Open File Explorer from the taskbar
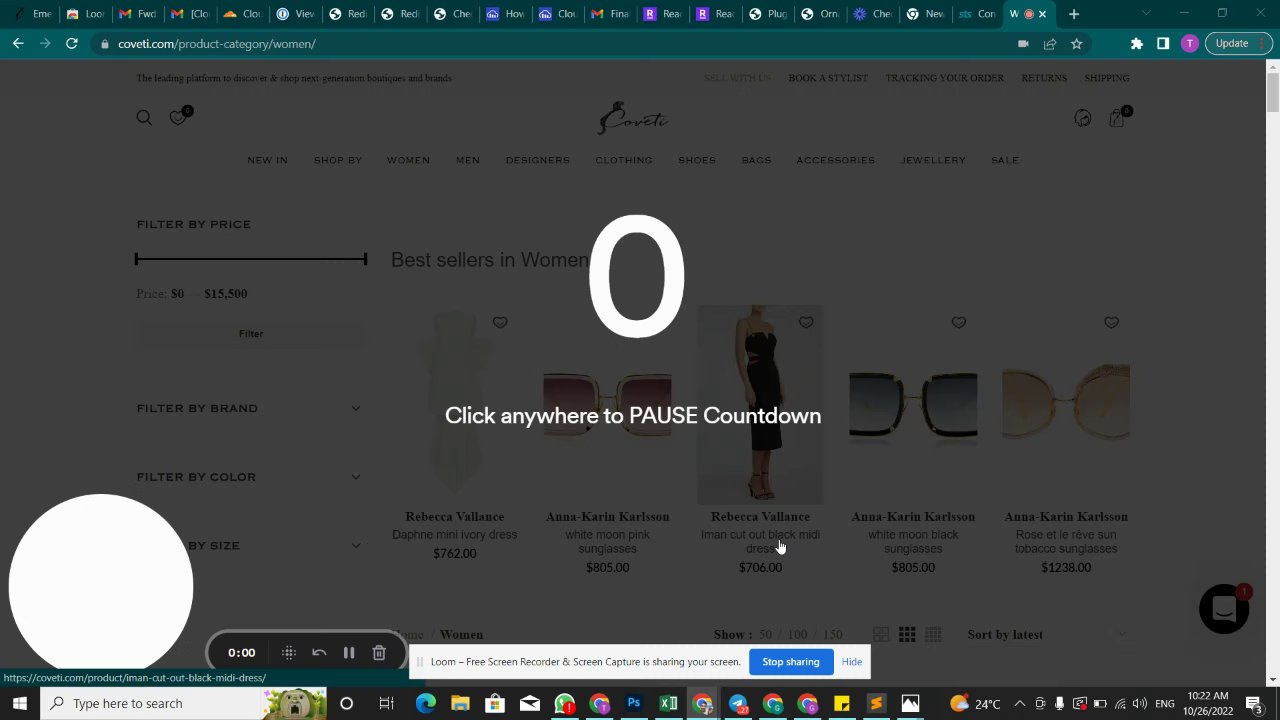 [x=460, y=703]
